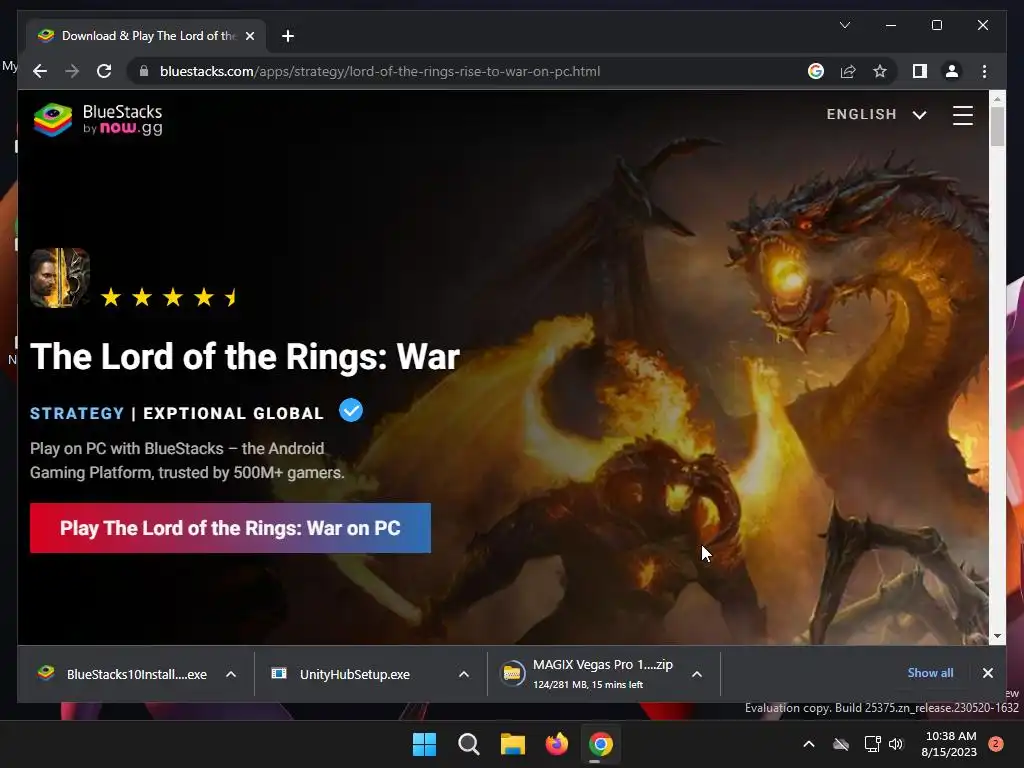Open volume speaker tray icon
Screen dimensions: 1024x768
[x=896, y=744]
